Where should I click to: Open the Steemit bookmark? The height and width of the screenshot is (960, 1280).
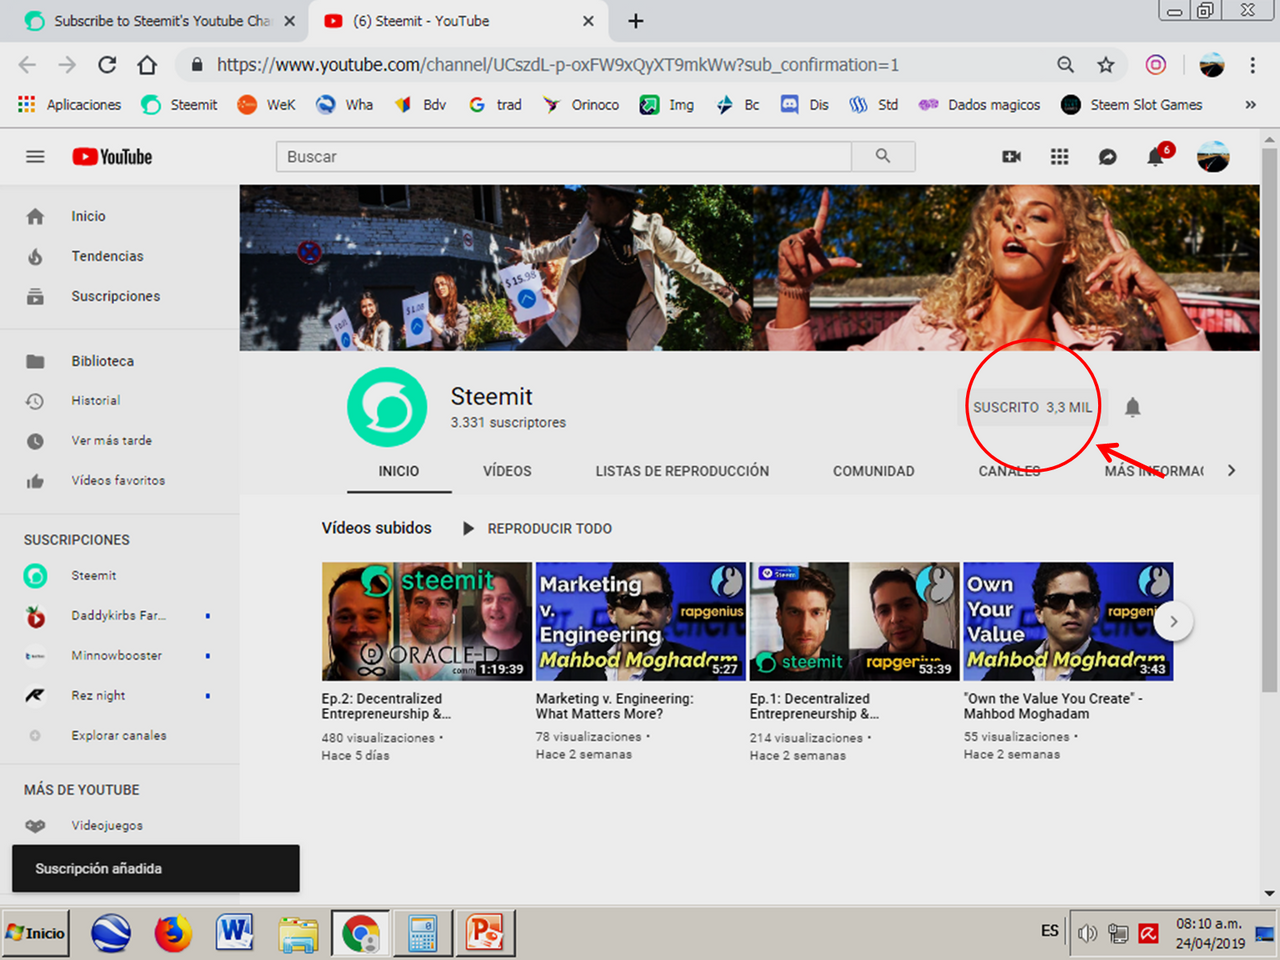180,105
